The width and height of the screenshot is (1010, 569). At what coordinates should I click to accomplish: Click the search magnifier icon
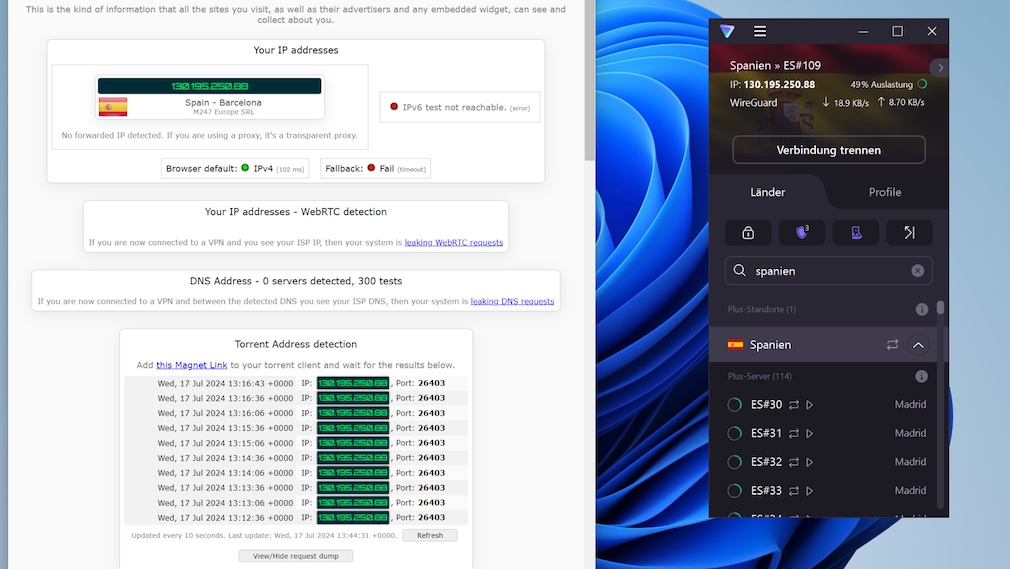pos(739,271)
